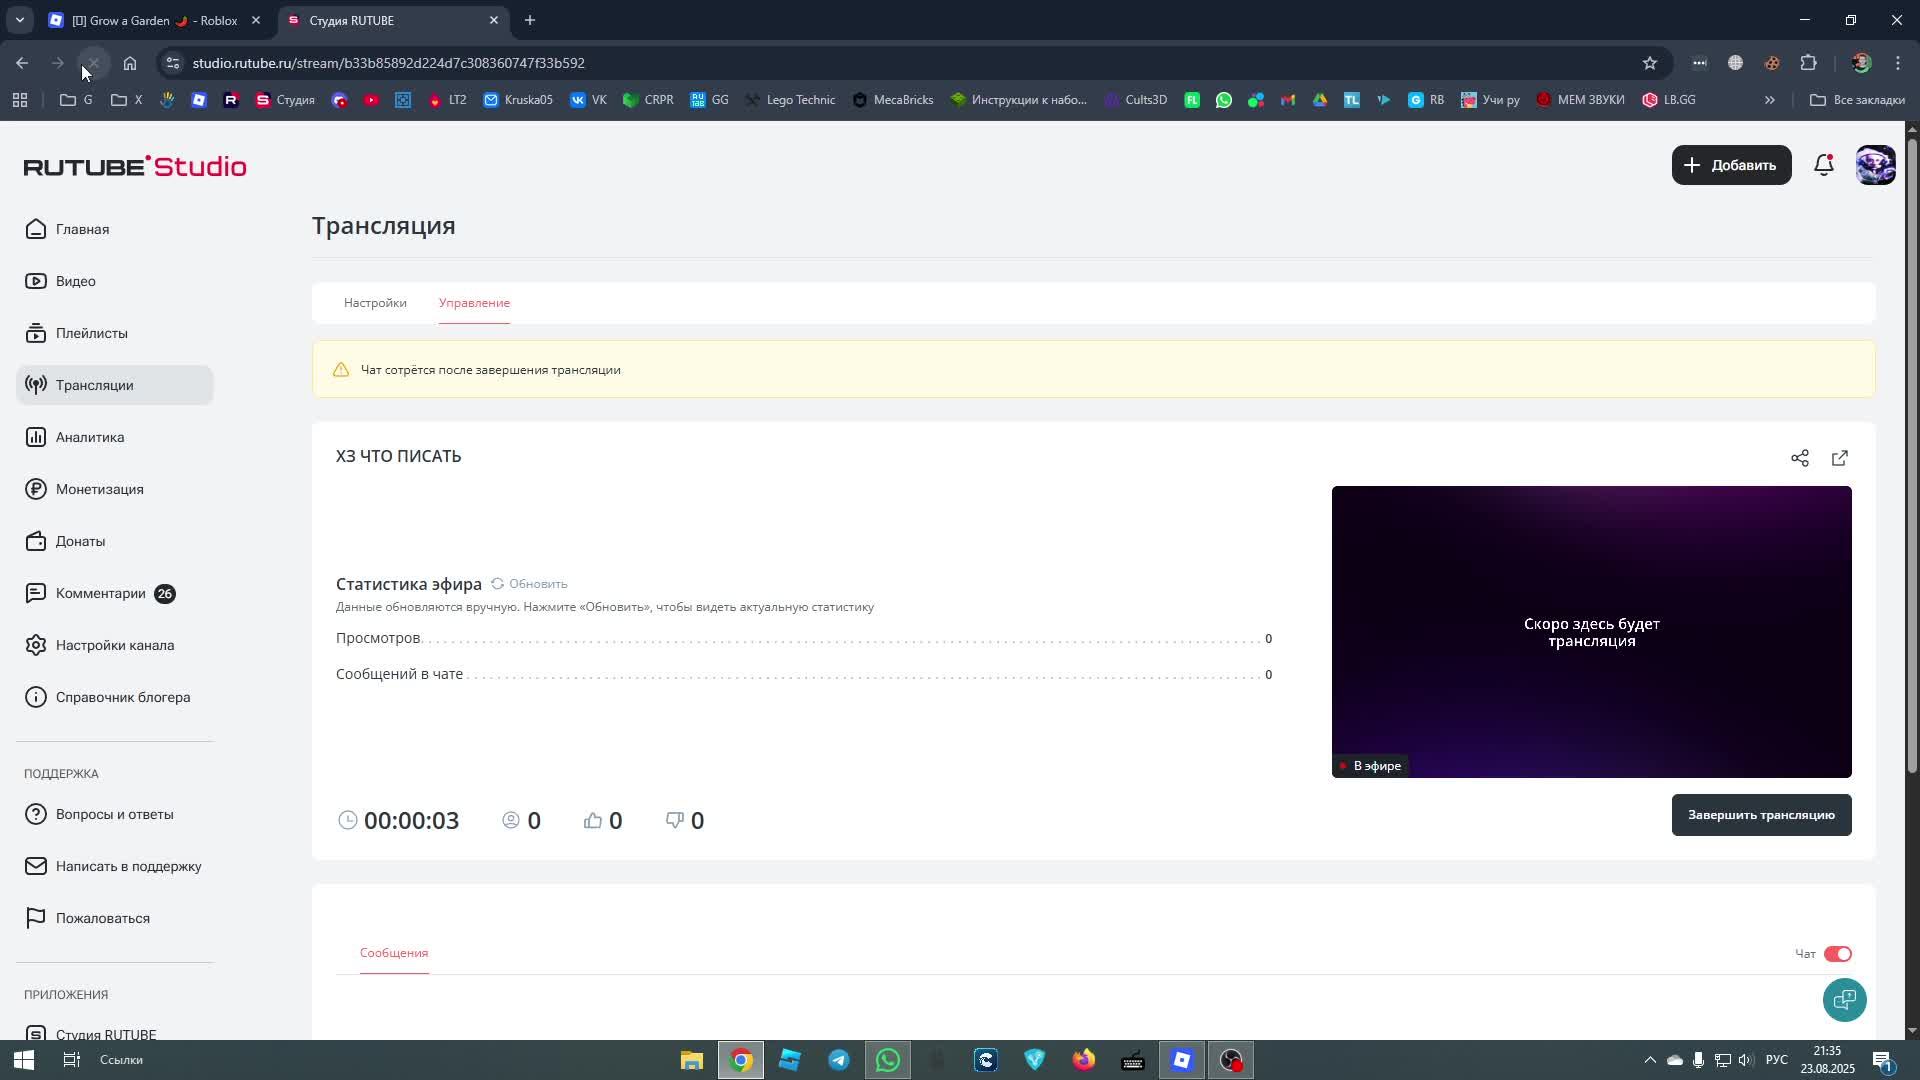Open OBS Studio from the taskbar

tap(1231, 1060)
